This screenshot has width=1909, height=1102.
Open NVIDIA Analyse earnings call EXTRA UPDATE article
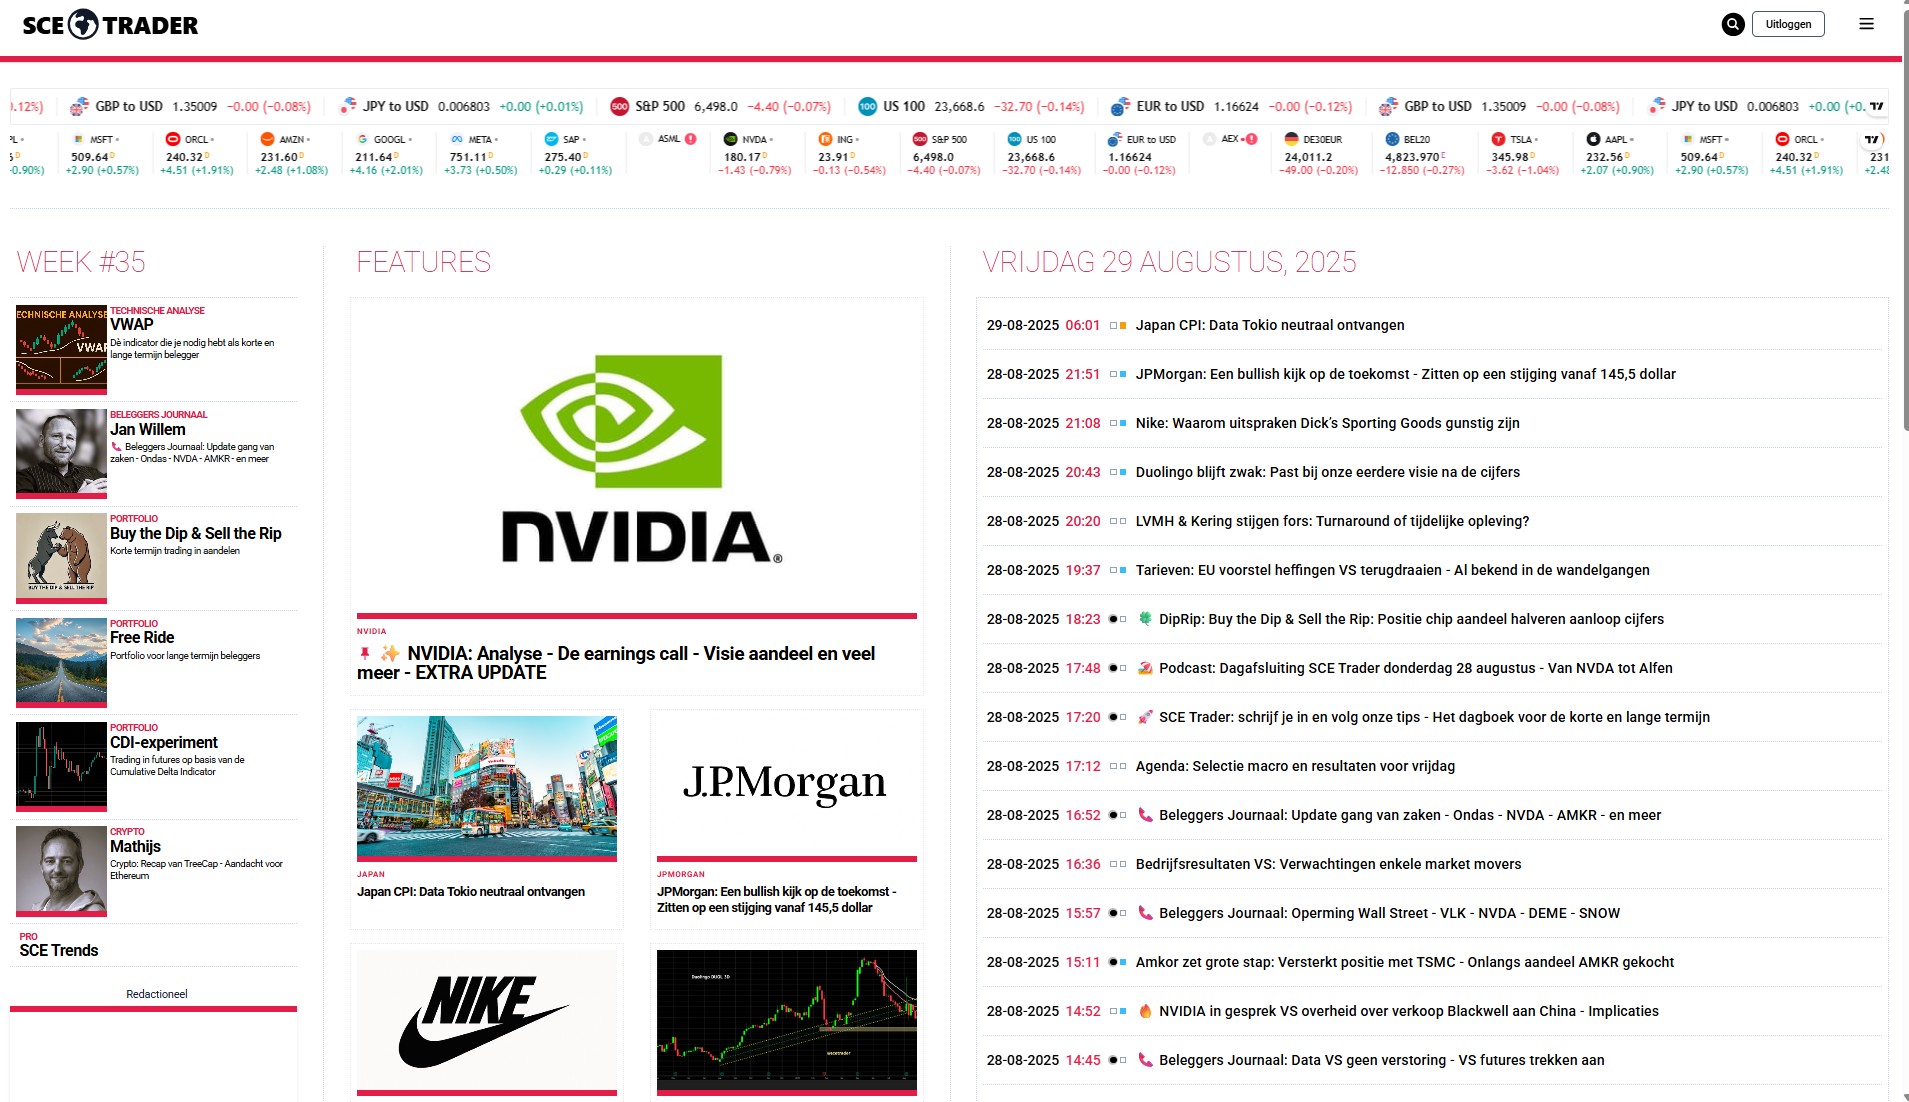coord(616,663)
